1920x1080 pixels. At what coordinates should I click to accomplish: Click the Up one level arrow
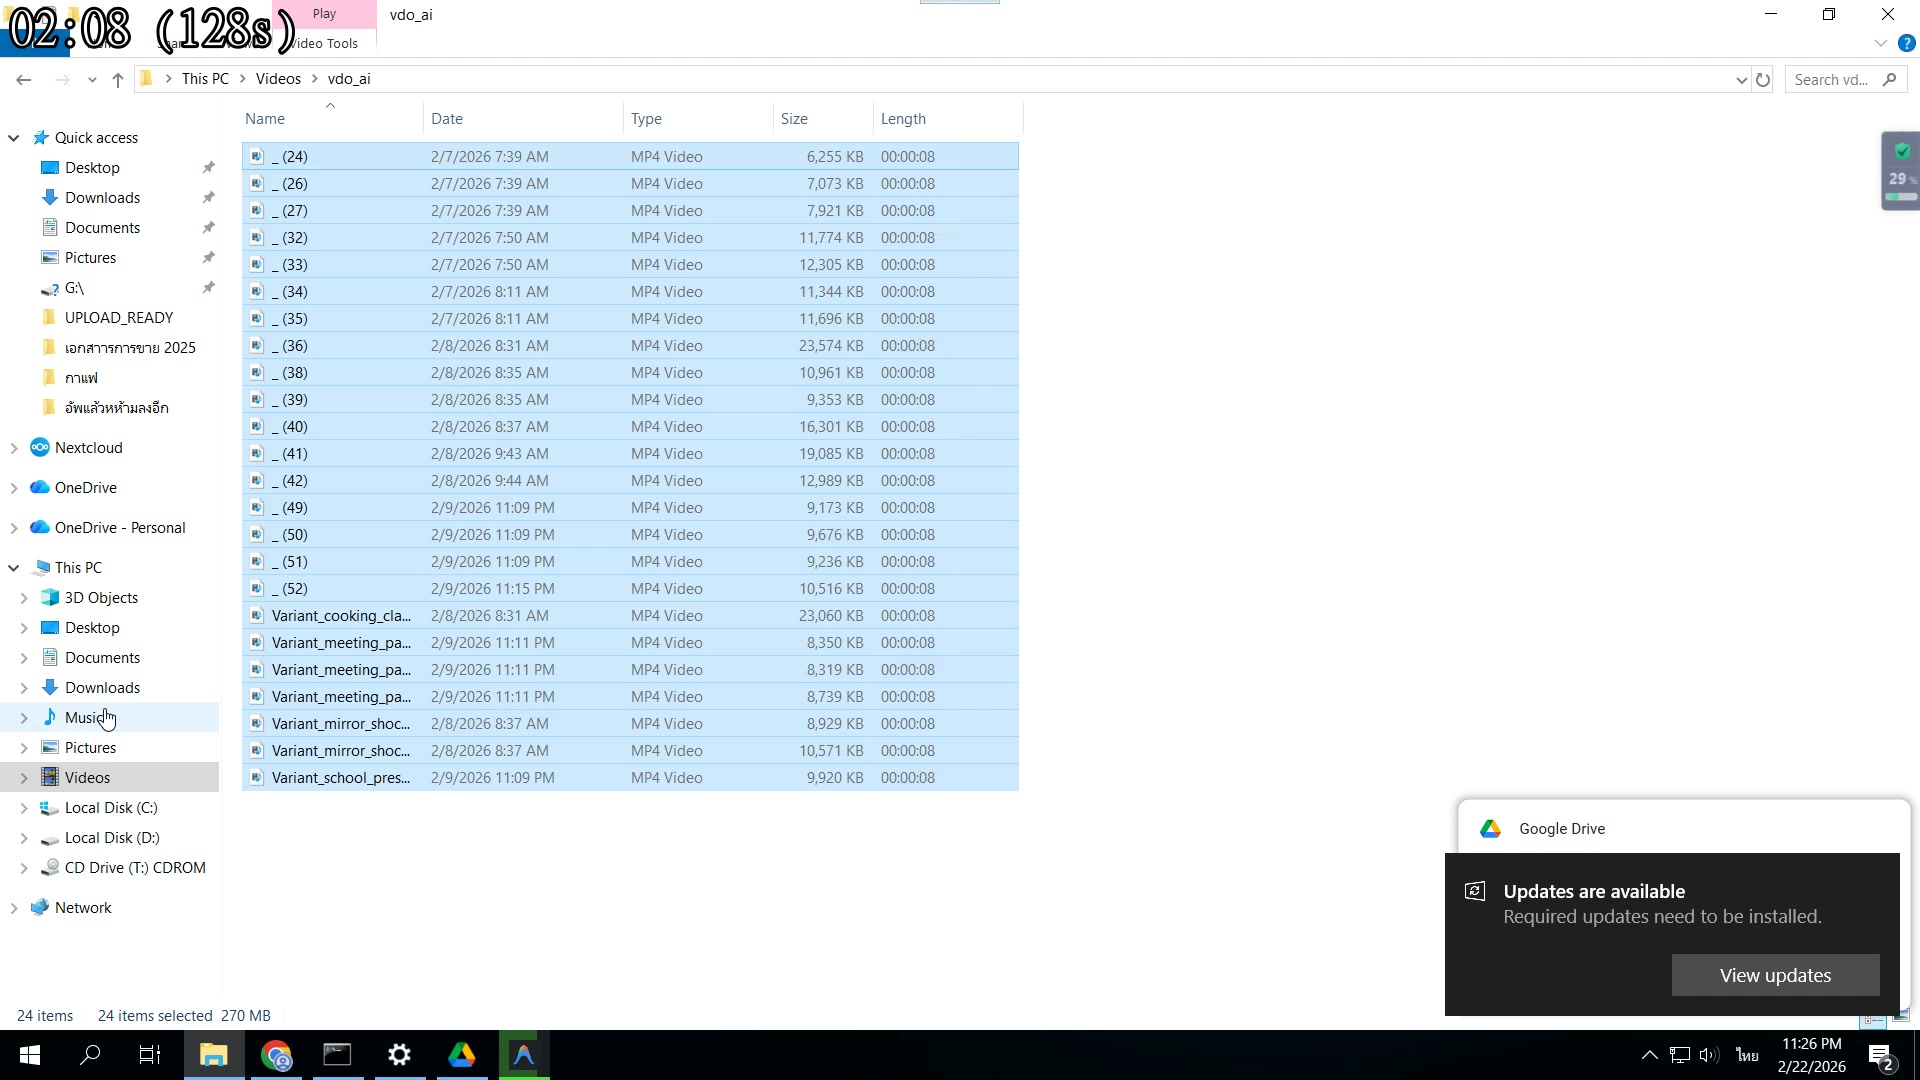click(118, 80)
